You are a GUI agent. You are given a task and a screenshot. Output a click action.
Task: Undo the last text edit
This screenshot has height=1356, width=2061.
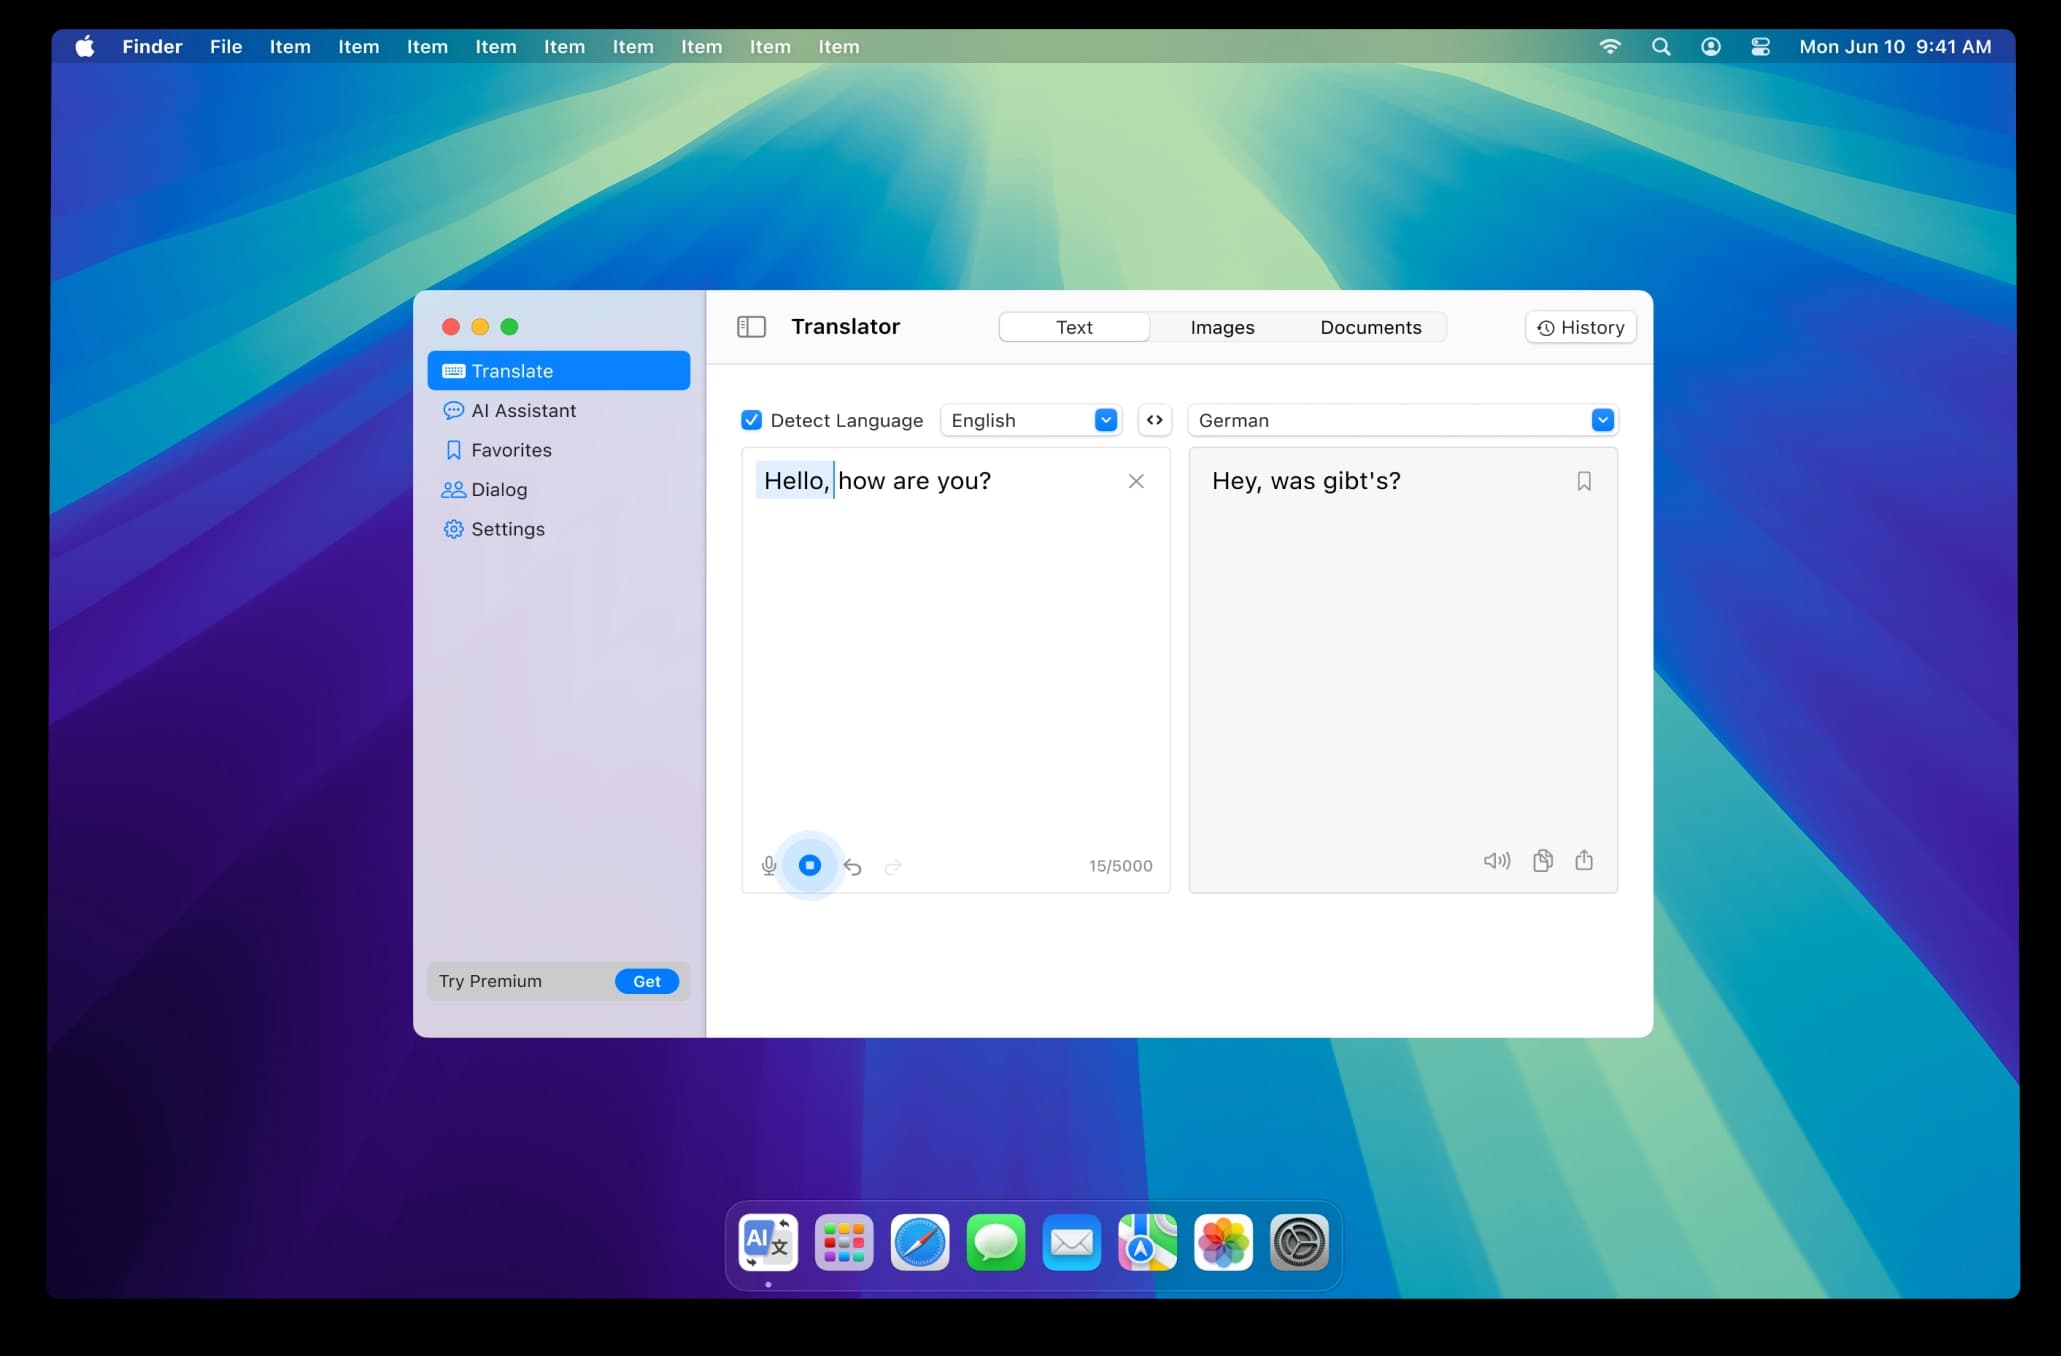[852, 866]
